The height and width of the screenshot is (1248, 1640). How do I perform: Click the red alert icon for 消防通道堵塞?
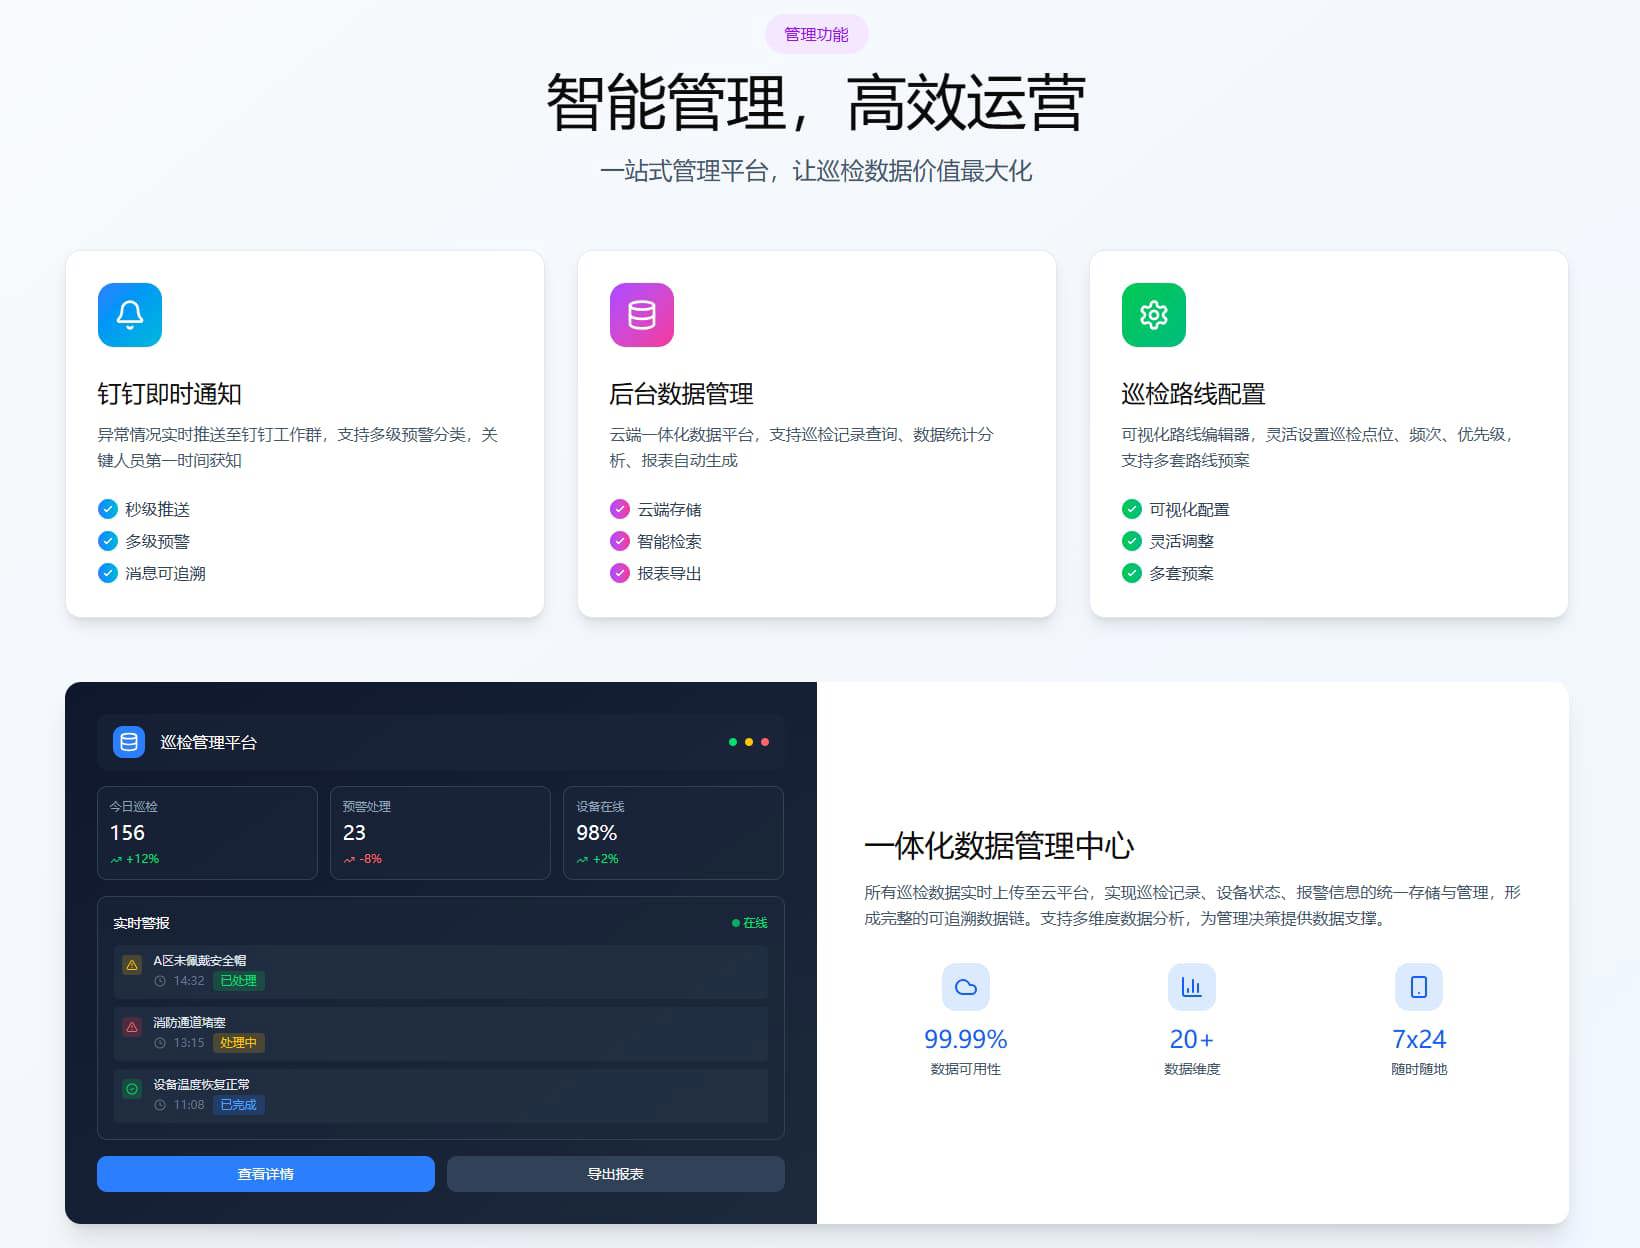[x=132, y=1027]
